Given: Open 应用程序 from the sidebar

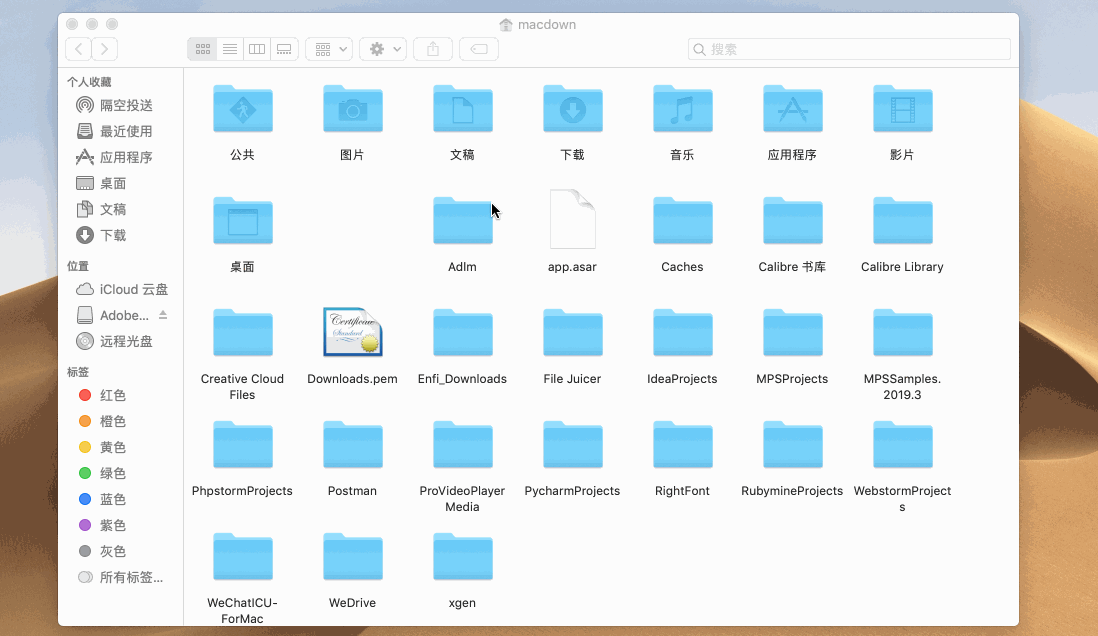Looking at the screenshot, I should tap(113, 157).
